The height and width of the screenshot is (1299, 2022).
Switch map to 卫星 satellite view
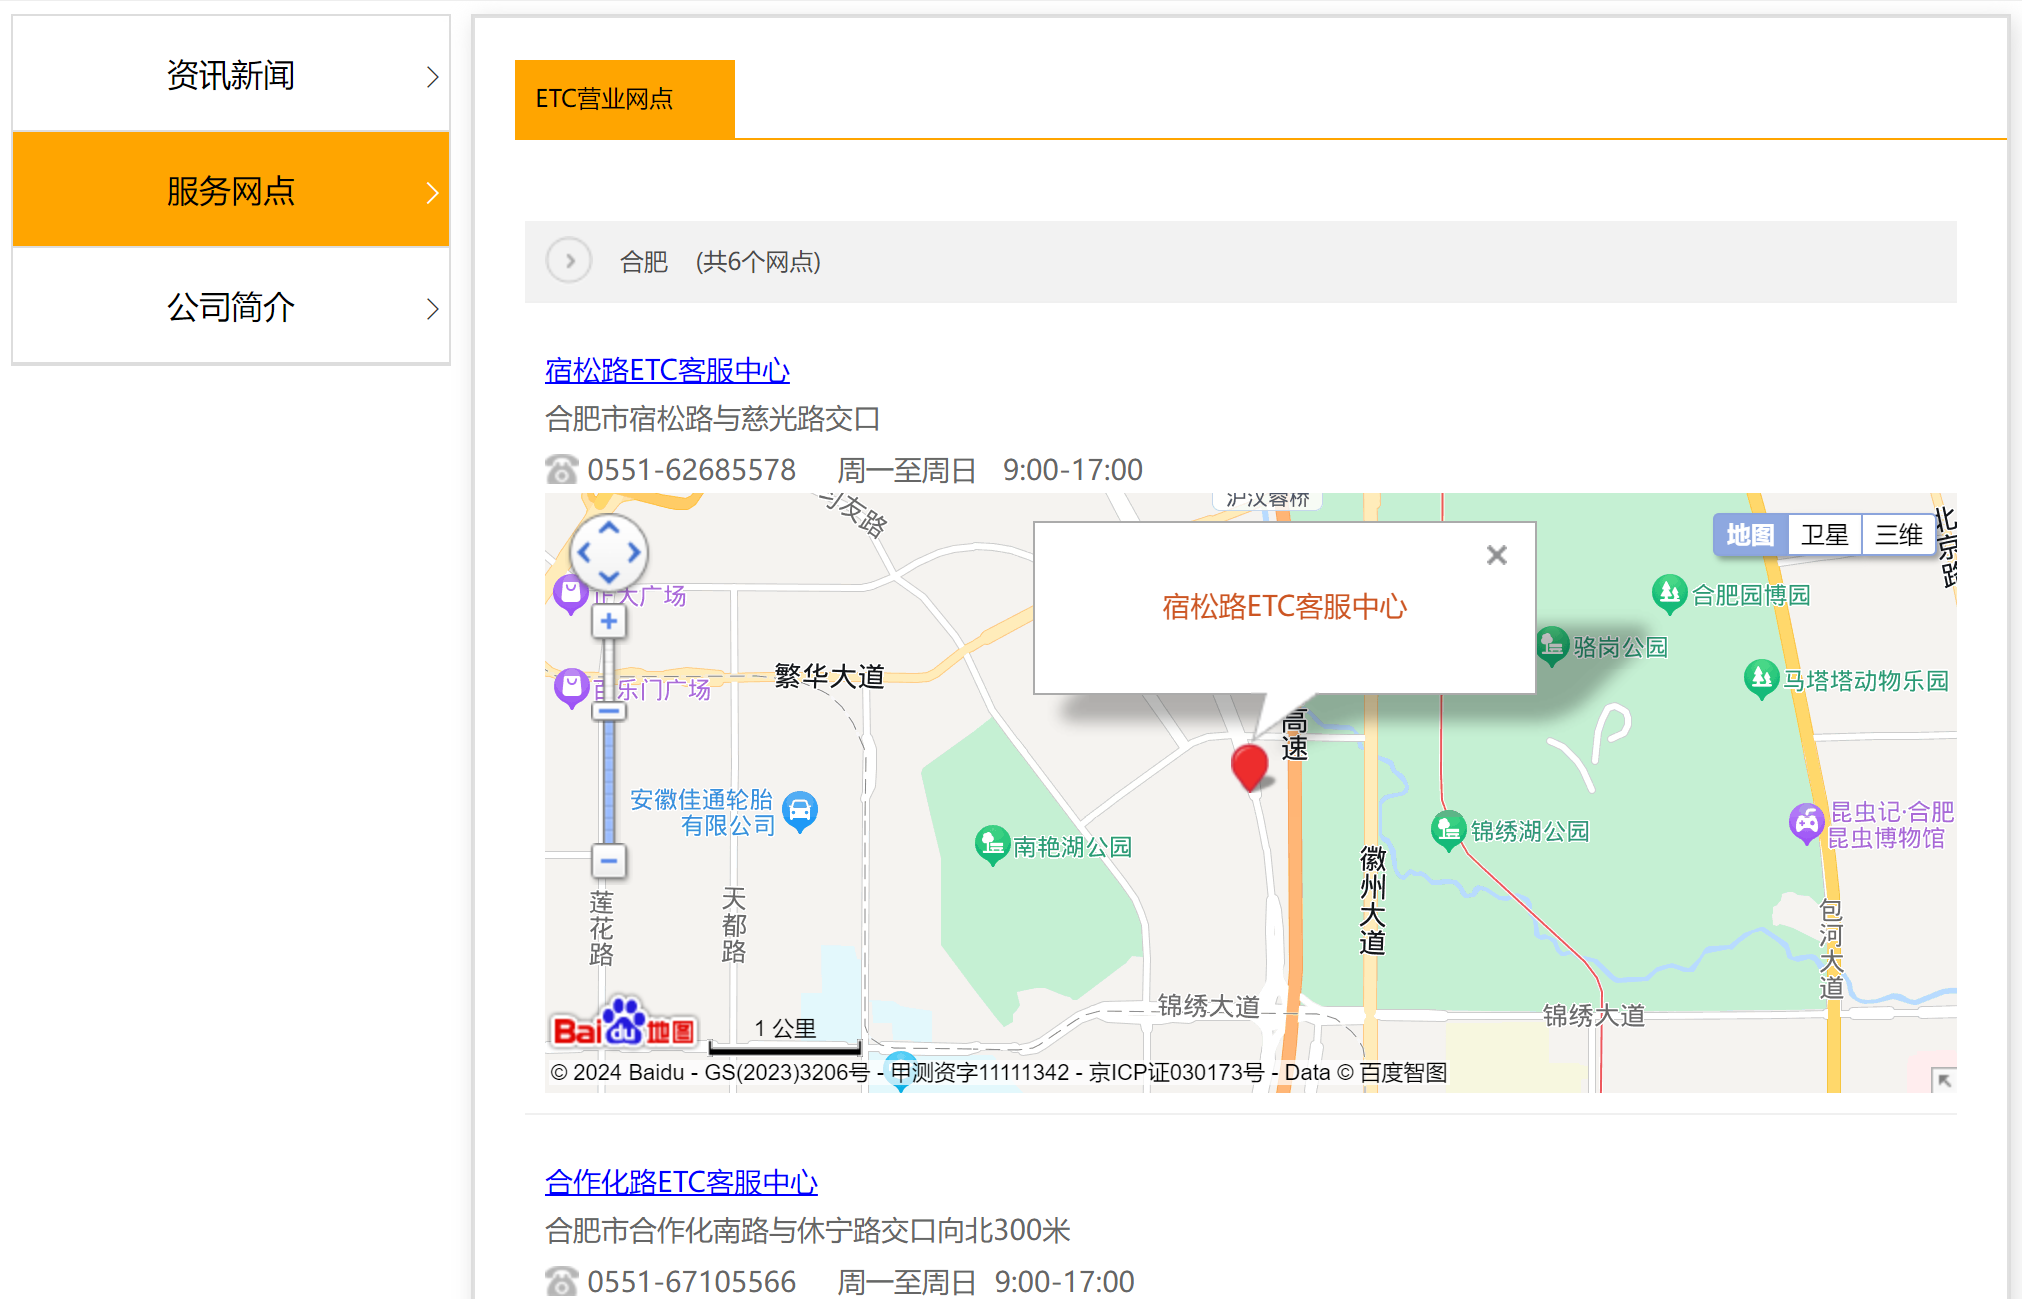tap(1824, 535)
